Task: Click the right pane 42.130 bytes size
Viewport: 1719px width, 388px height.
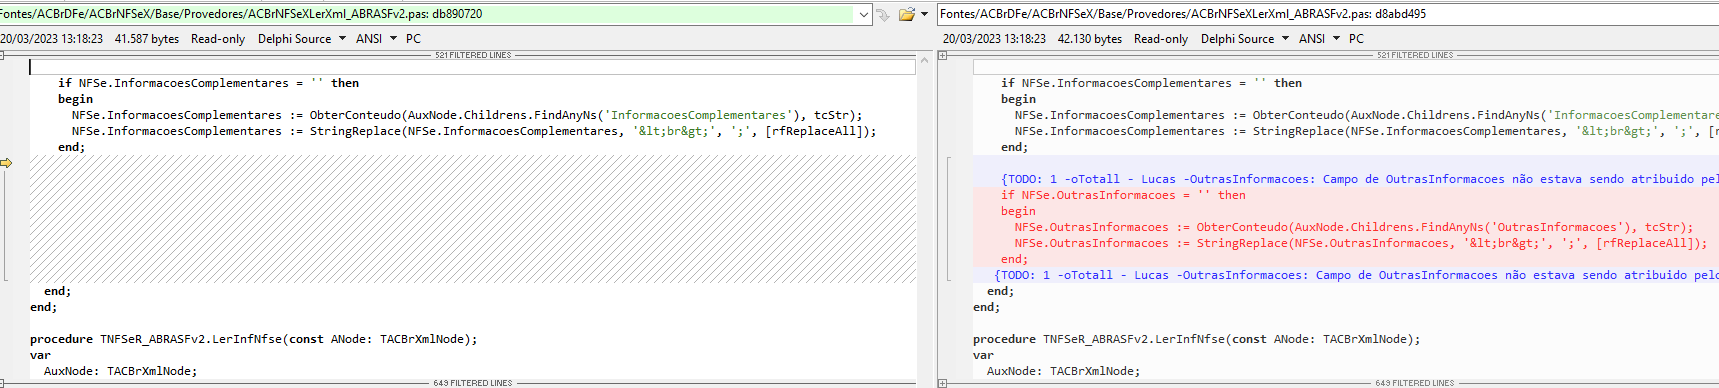Action: pos(1090,39)
